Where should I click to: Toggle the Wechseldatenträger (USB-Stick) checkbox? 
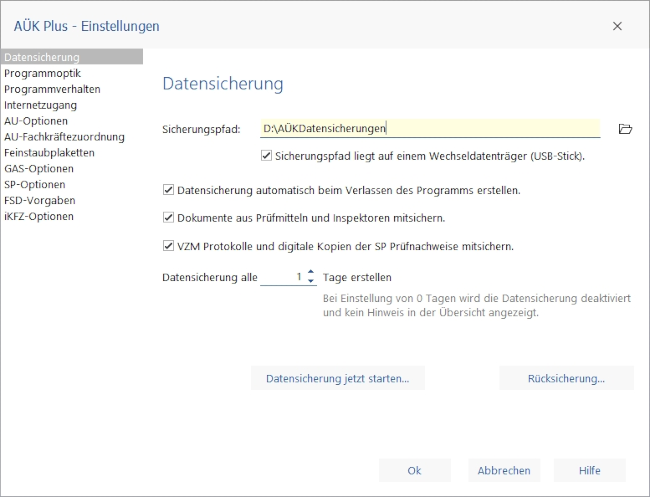pos(266,156)
